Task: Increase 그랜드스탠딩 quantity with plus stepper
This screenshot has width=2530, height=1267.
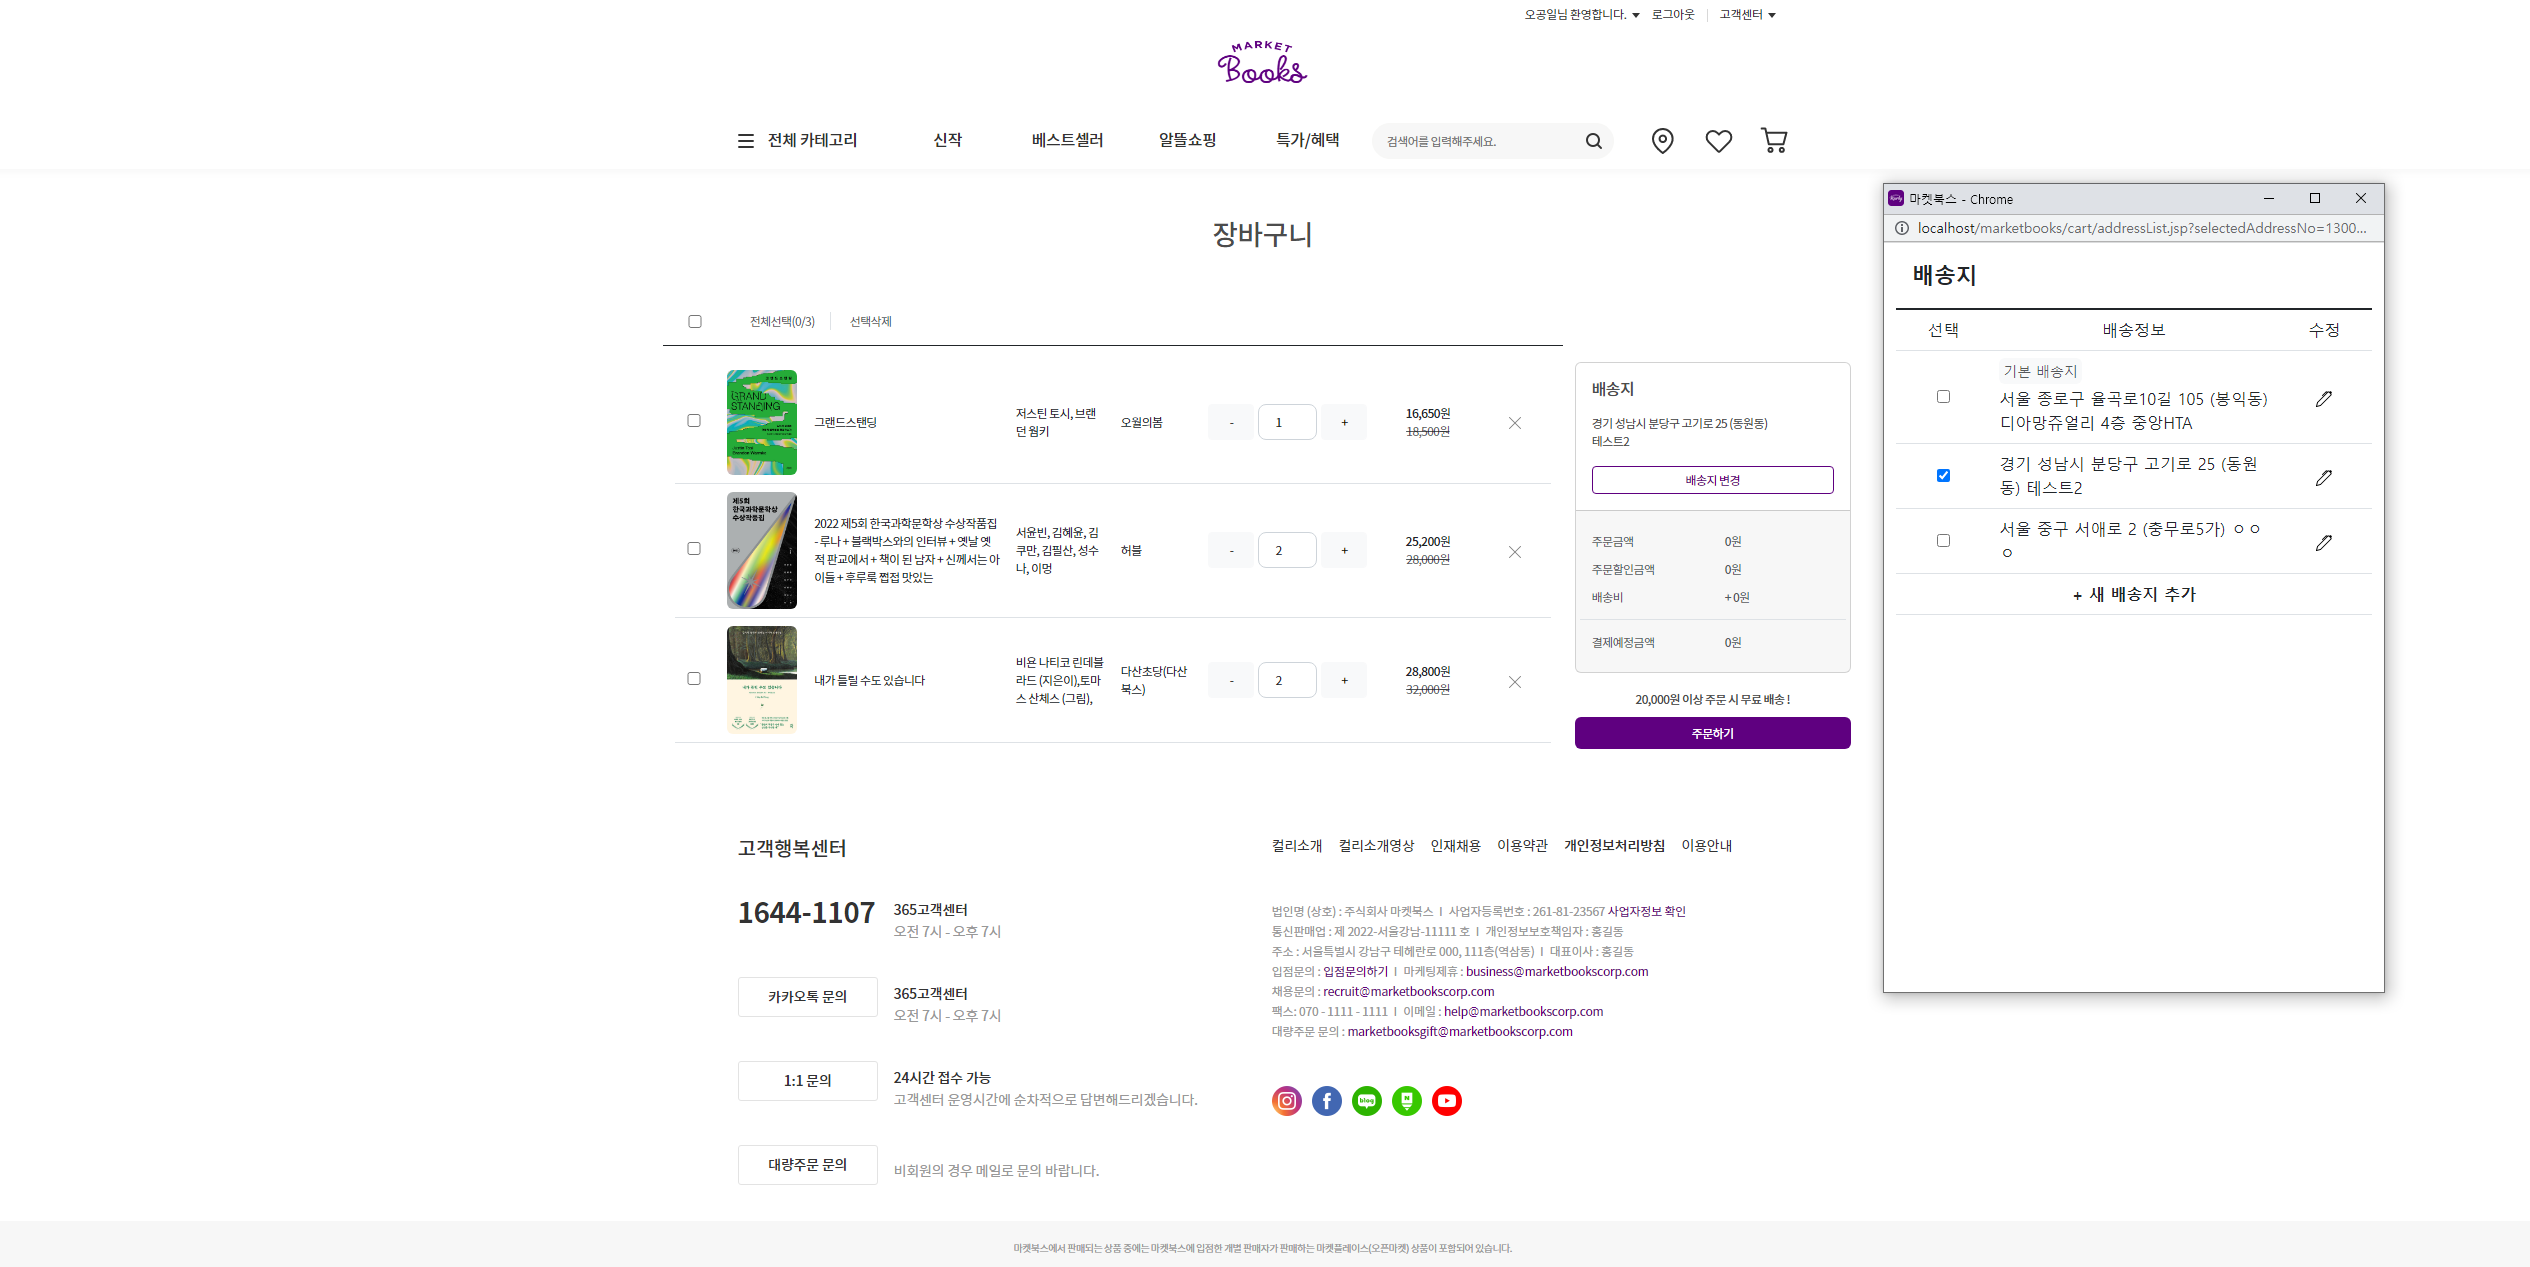Action: pyautogui.click(x=1344, y=423)
